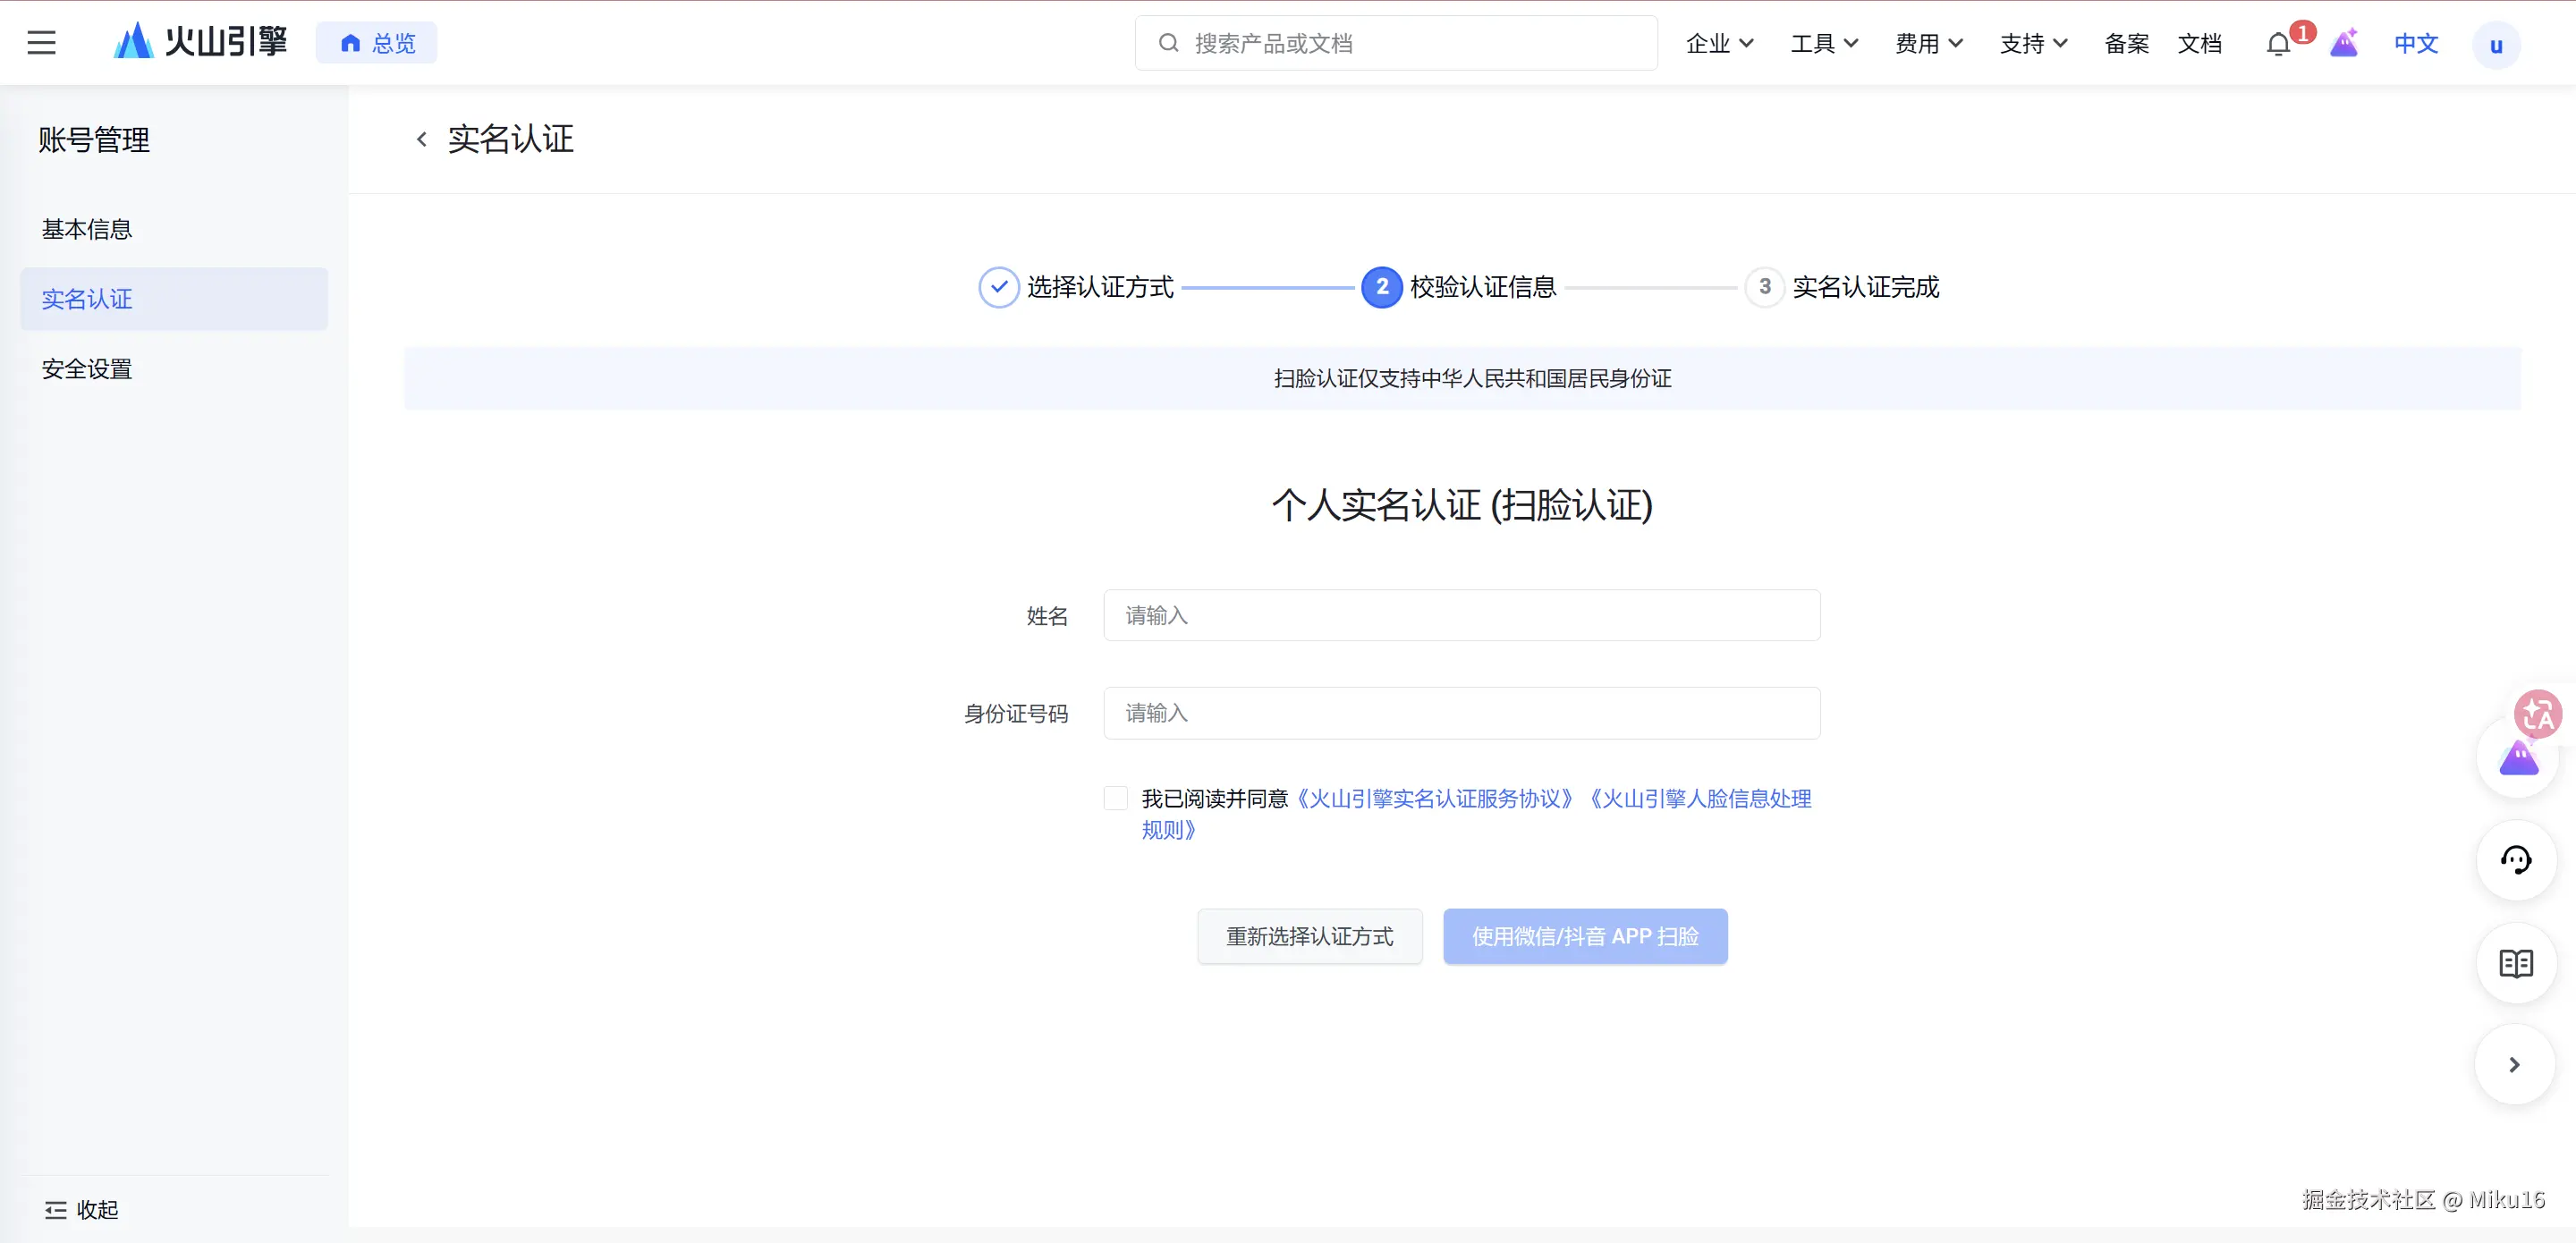Expand the 费用 dropdown menu
Viewport: 2576px width, 1243px height.
tap(1928, 43)
